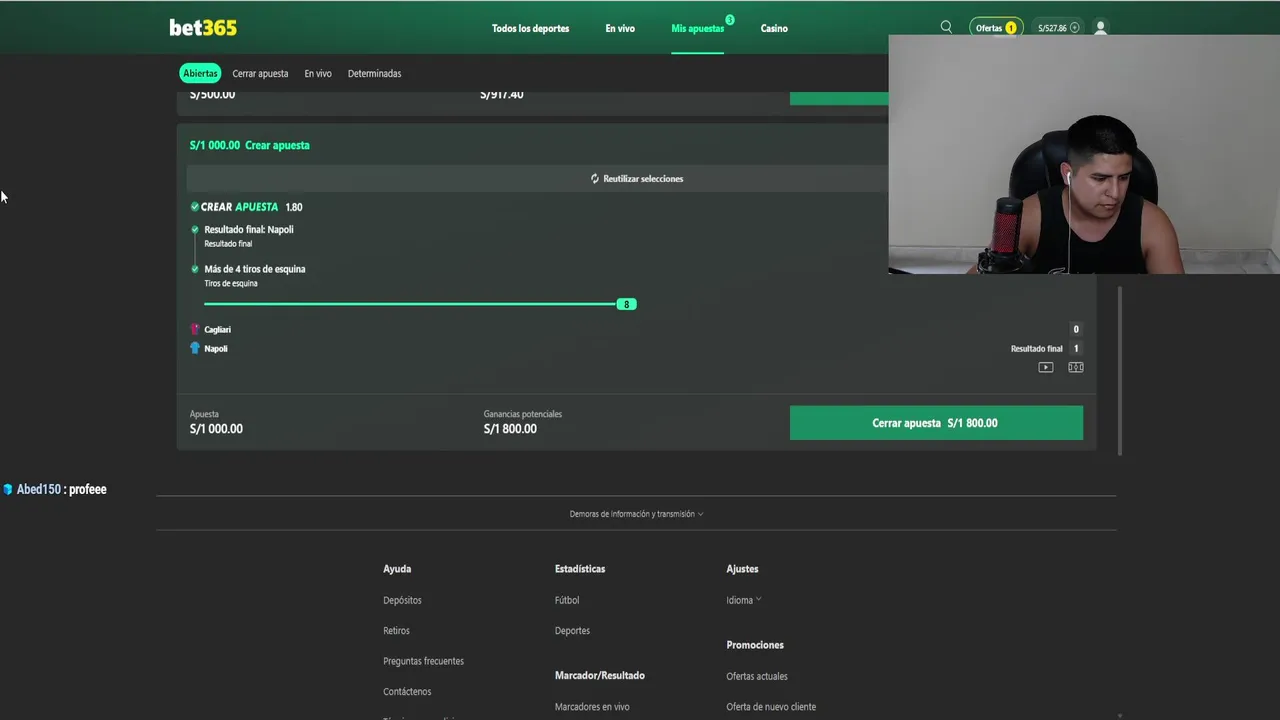Click the Cagliari team name
Screen dimensions: 1280x720
(217, 329)
